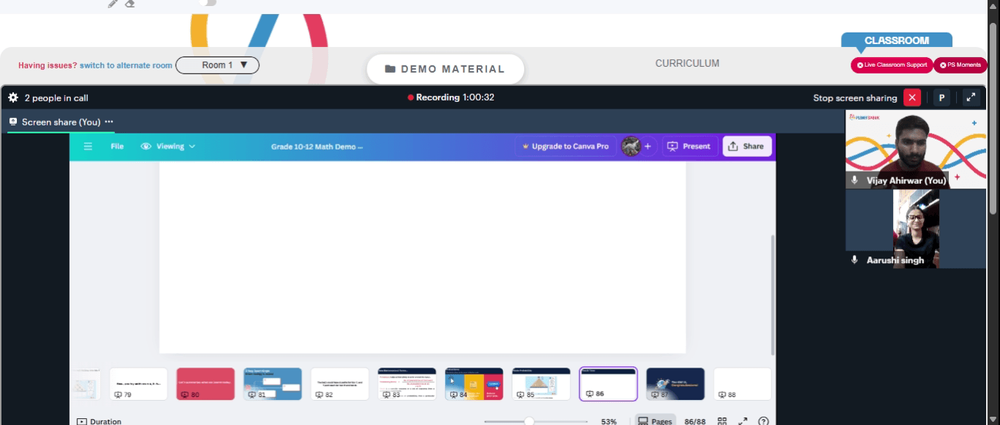Screen dimensions: 1000x425
Task: Adjust the zoom slider handle
Action: (529, 421)
